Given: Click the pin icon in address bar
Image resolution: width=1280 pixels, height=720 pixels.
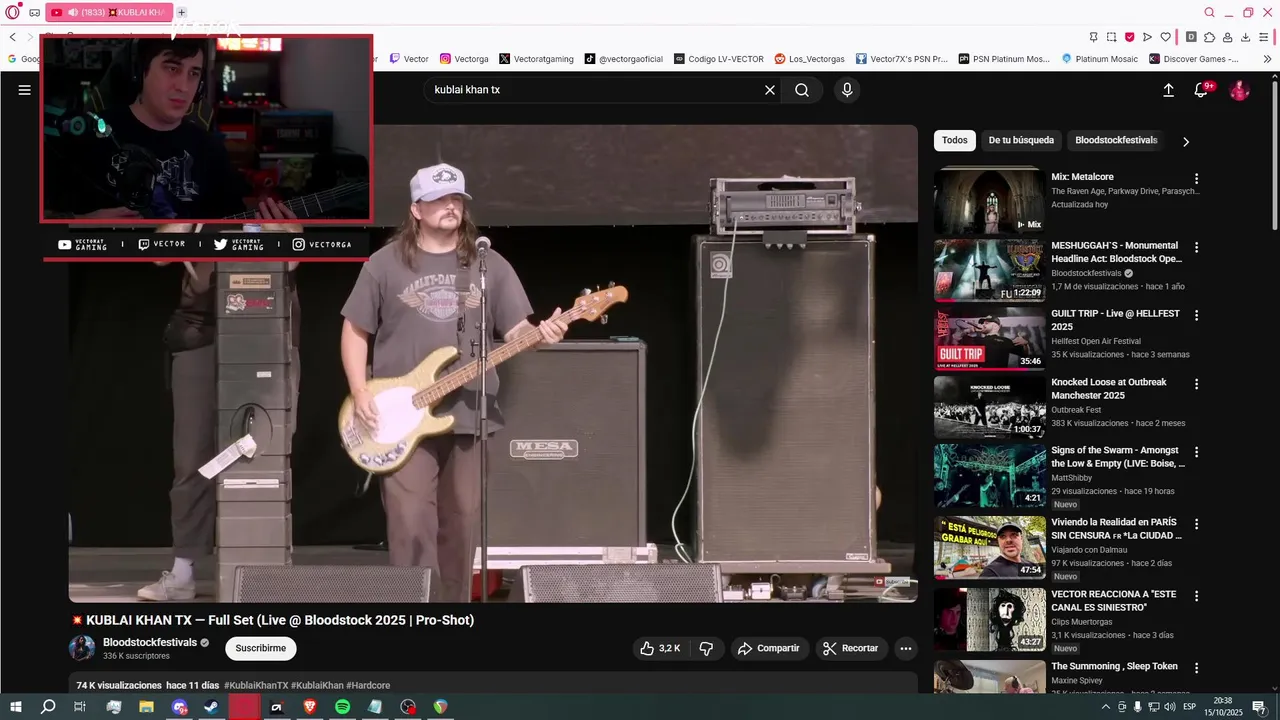Looking at the screenshot, I should coord(1093,37).
